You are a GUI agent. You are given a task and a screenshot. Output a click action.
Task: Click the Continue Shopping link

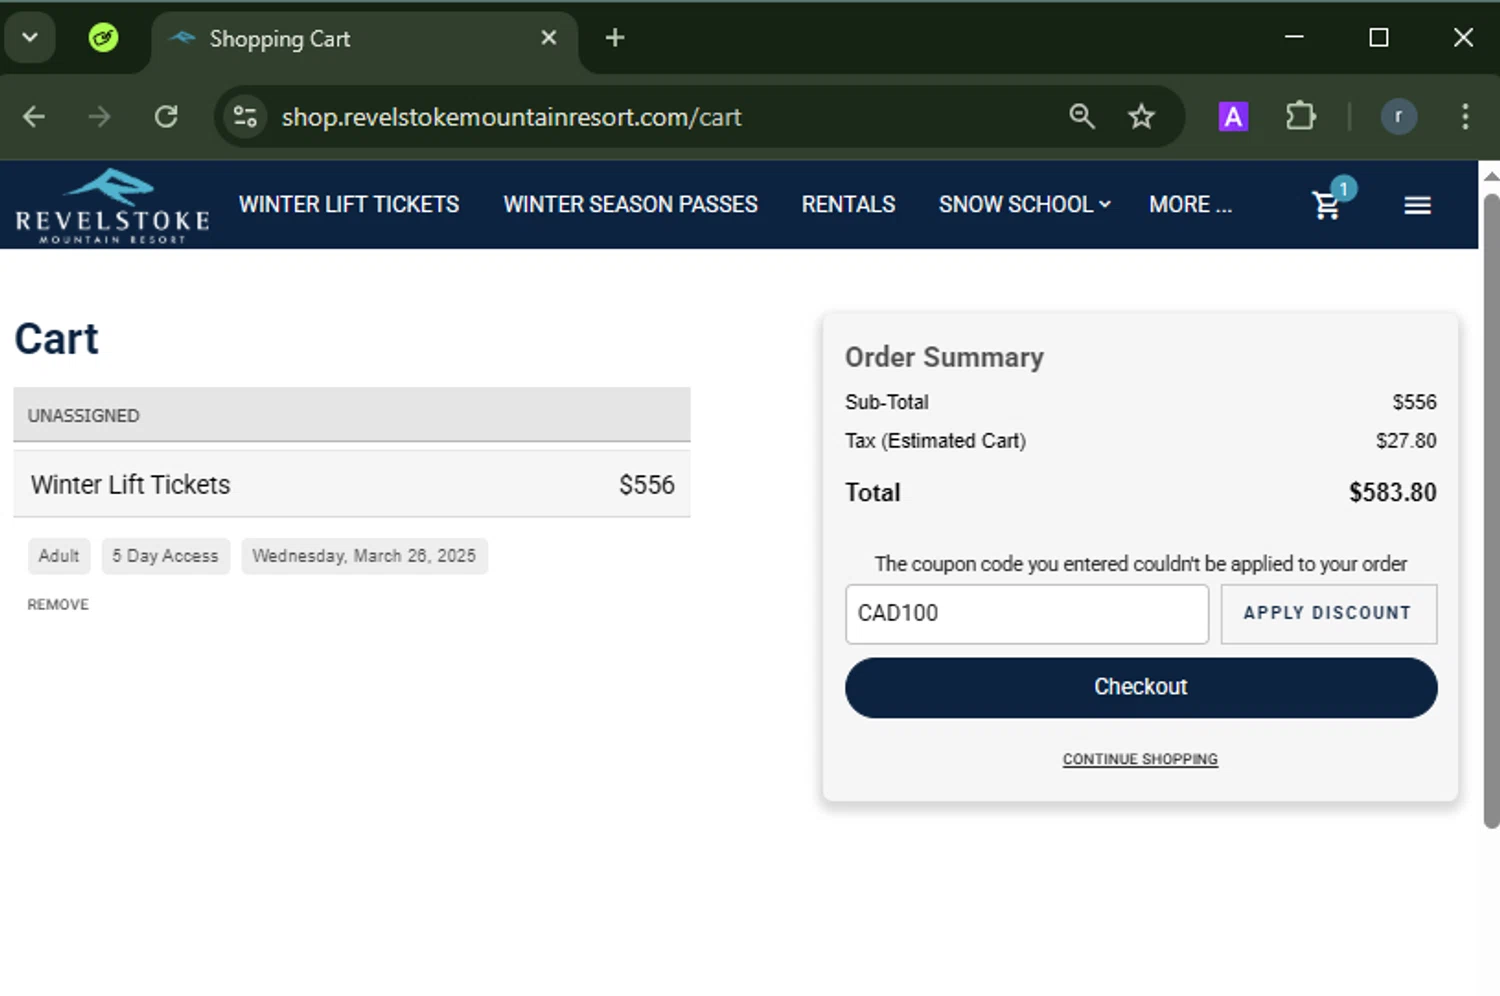click(1140, 759)
